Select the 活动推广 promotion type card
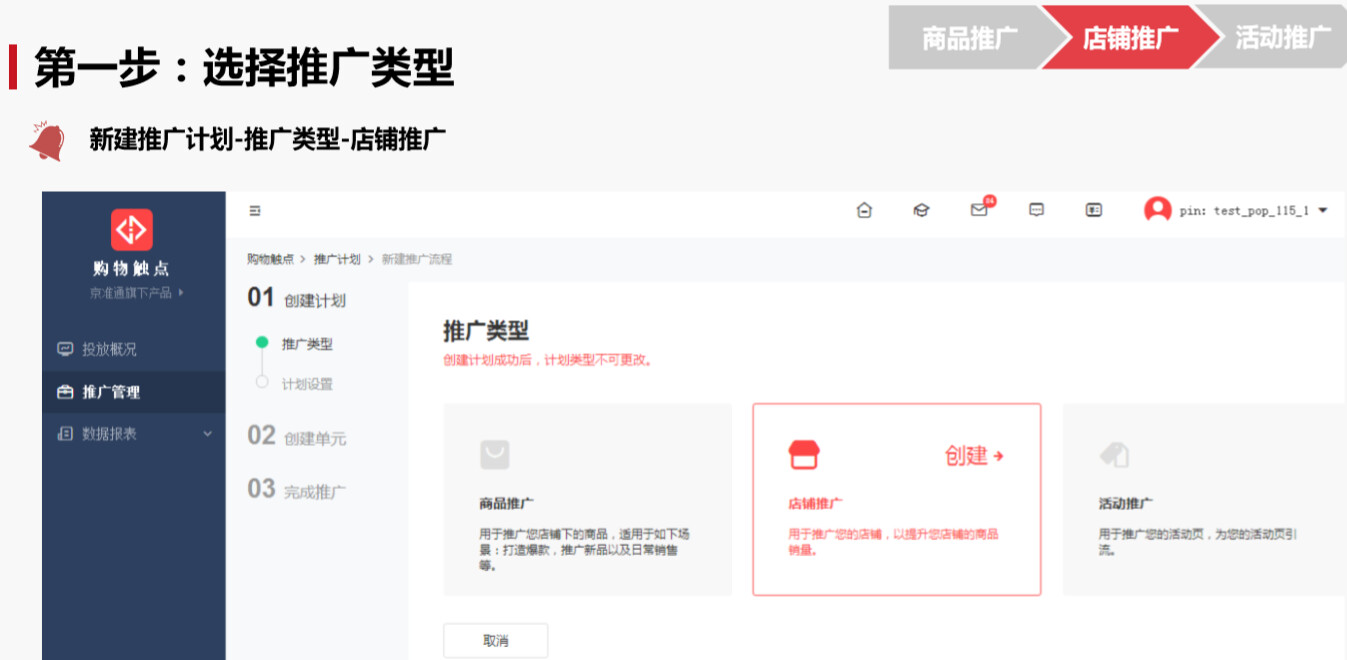The height and width of the screenshot is (660, 1347). [x=1203, y=499]
